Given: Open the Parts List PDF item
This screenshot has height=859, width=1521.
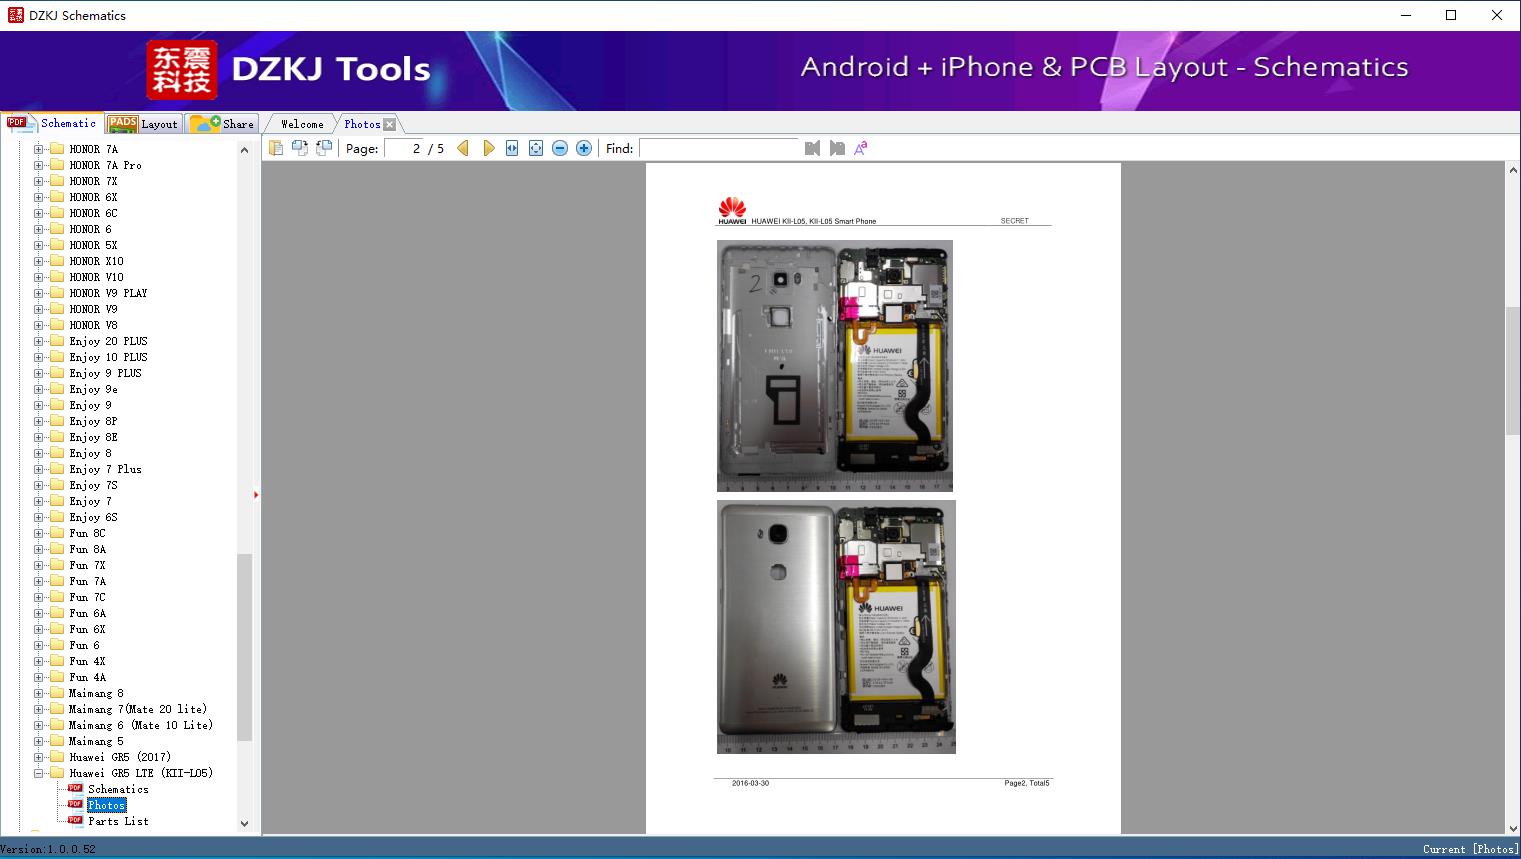Looking at the screenshot, I should tap(118, 821).
